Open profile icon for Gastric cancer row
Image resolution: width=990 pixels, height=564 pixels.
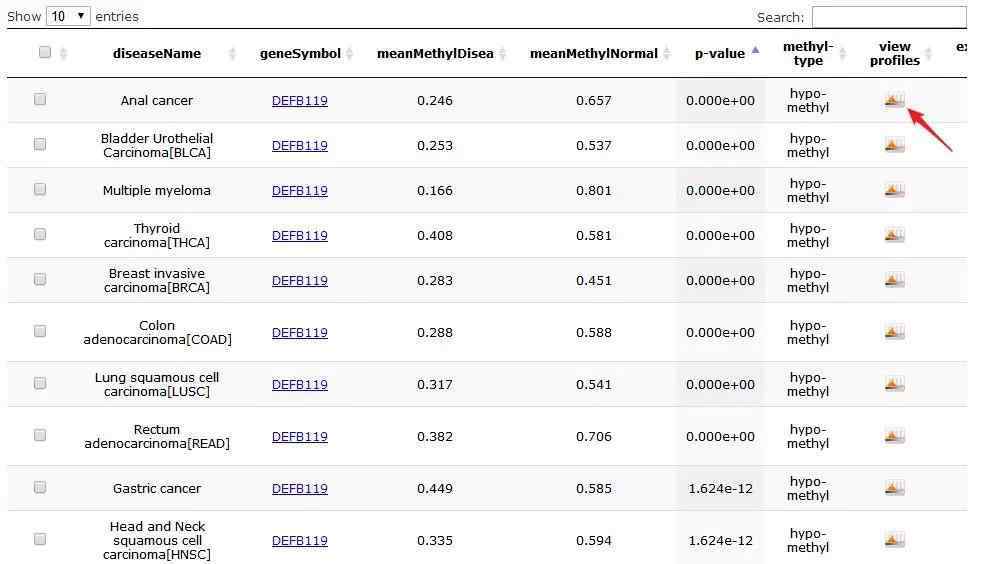[x=894, y=488]
